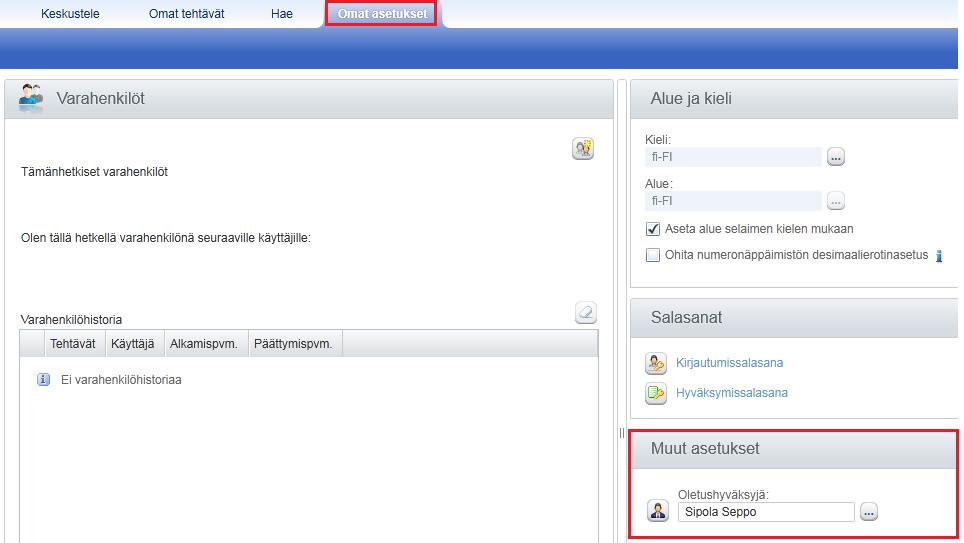Click the info icon beside Ei varahenkilöhistoriaa
Viewport: 964px width, 543px height.
(43, 379)
